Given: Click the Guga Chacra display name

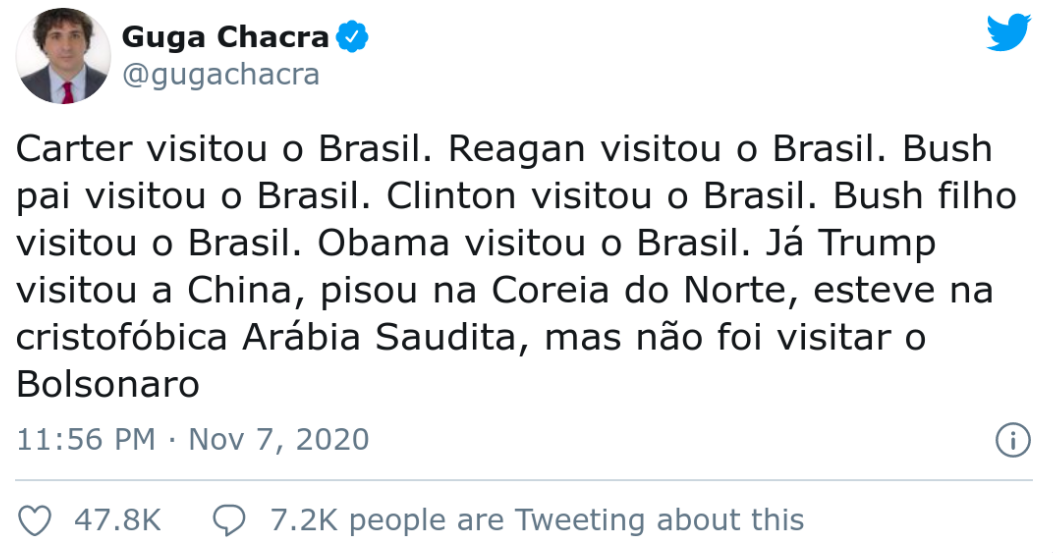Looking at the screenshot, I should 225,36.
